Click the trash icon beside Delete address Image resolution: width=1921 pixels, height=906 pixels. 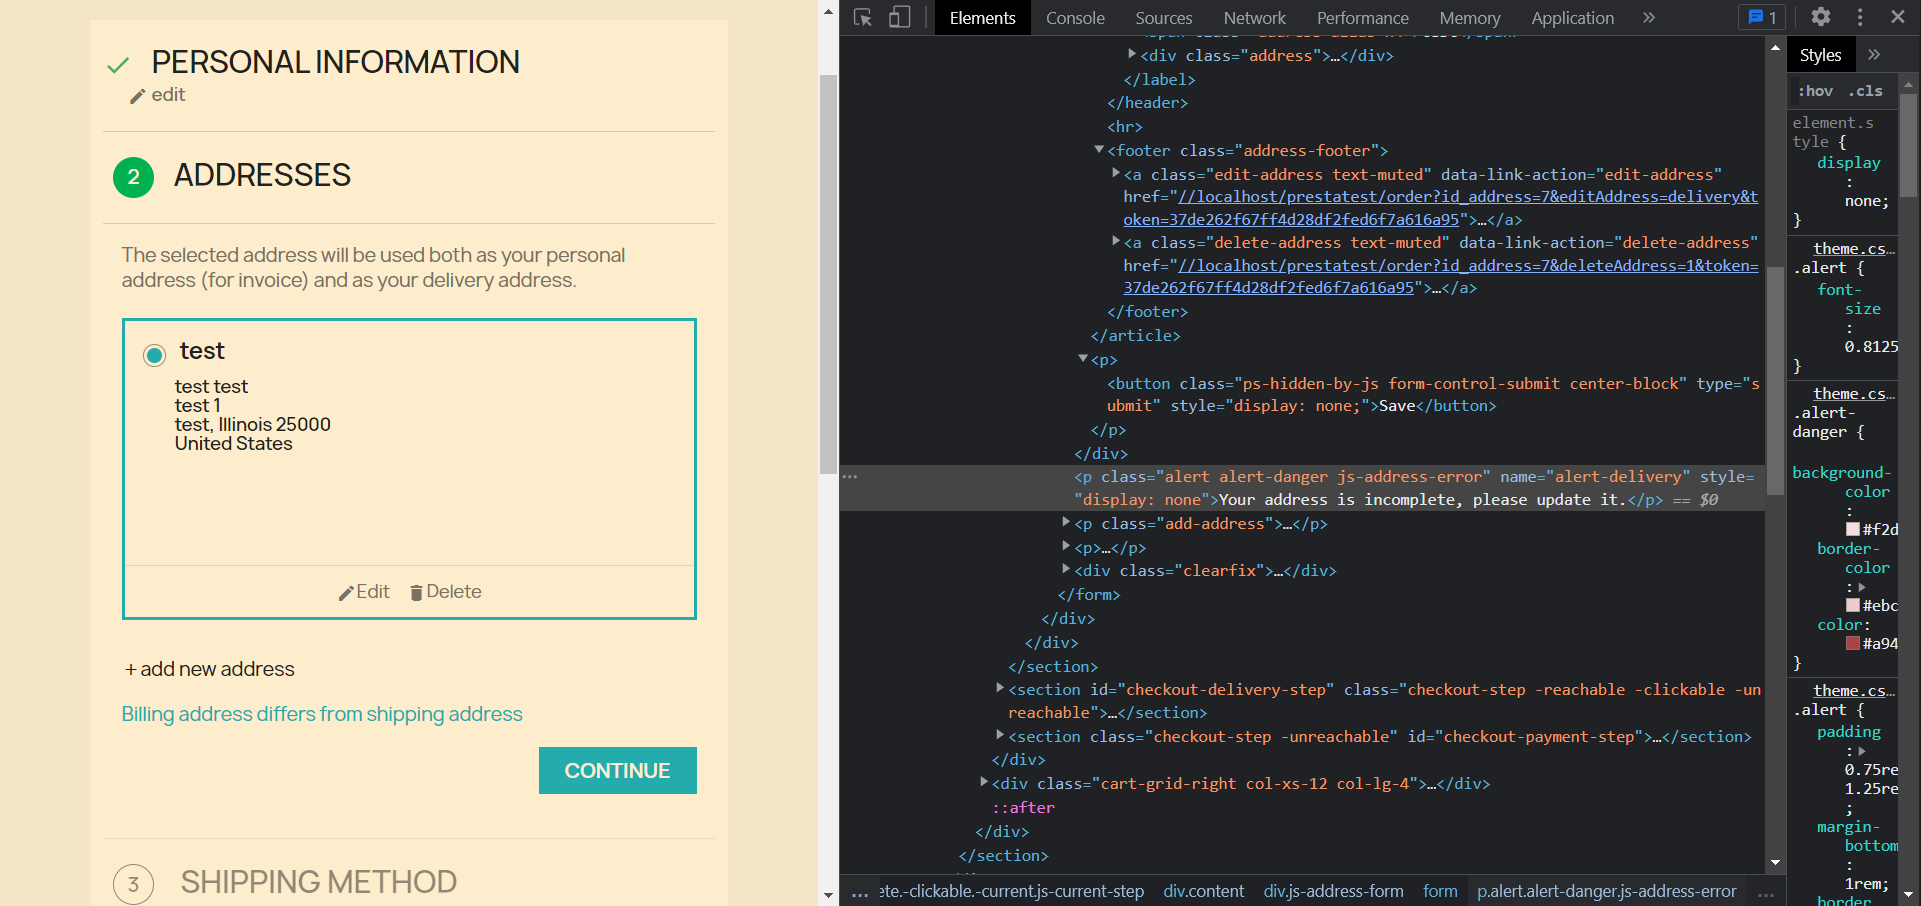tap(417, 592)
